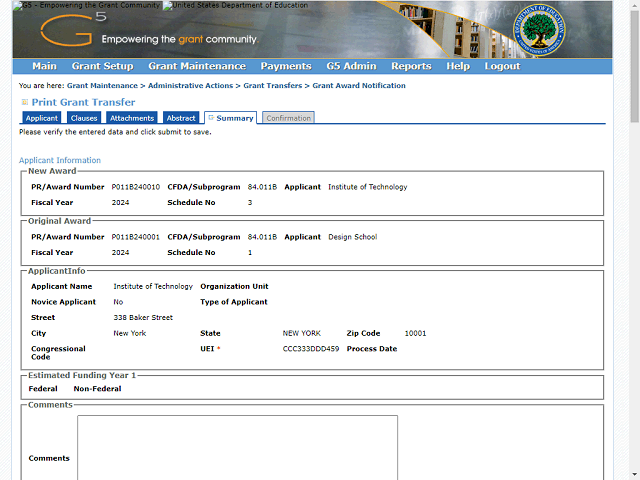Select the Confirmation tab
Viewport: 640px width, 480px height.
click(x=289, y=118)
